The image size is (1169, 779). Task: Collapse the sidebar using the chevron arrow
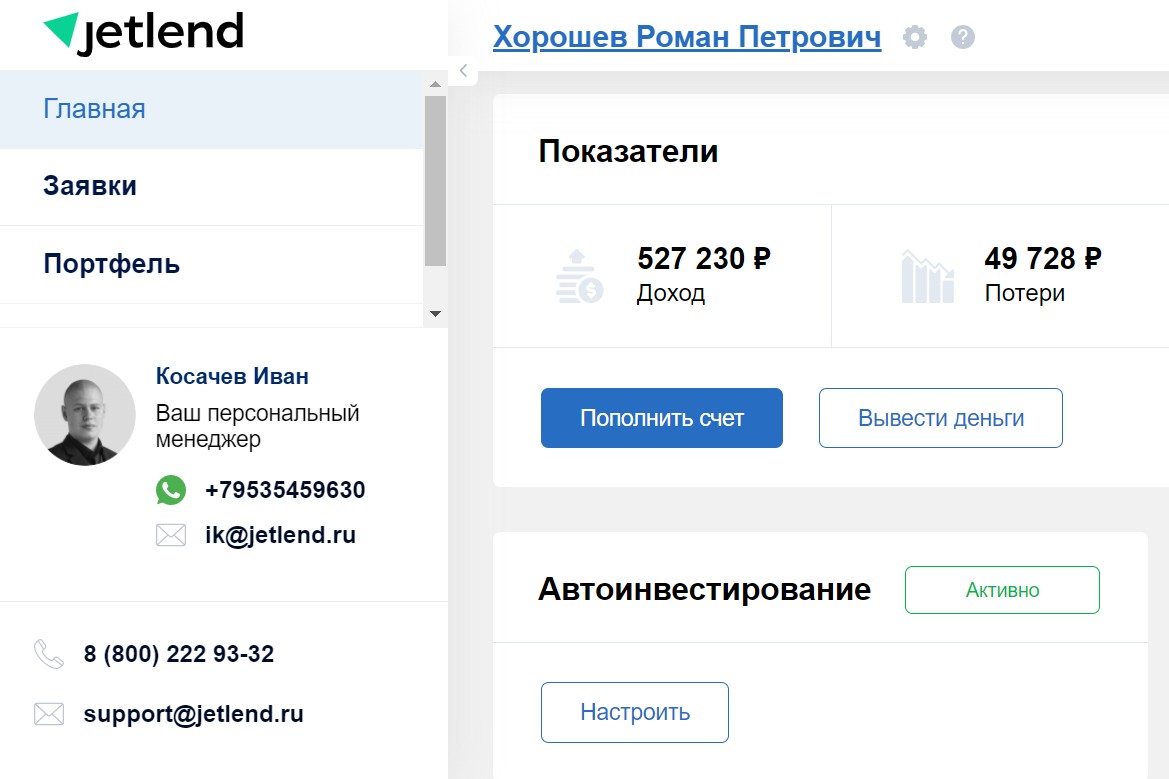pos(463,70)
